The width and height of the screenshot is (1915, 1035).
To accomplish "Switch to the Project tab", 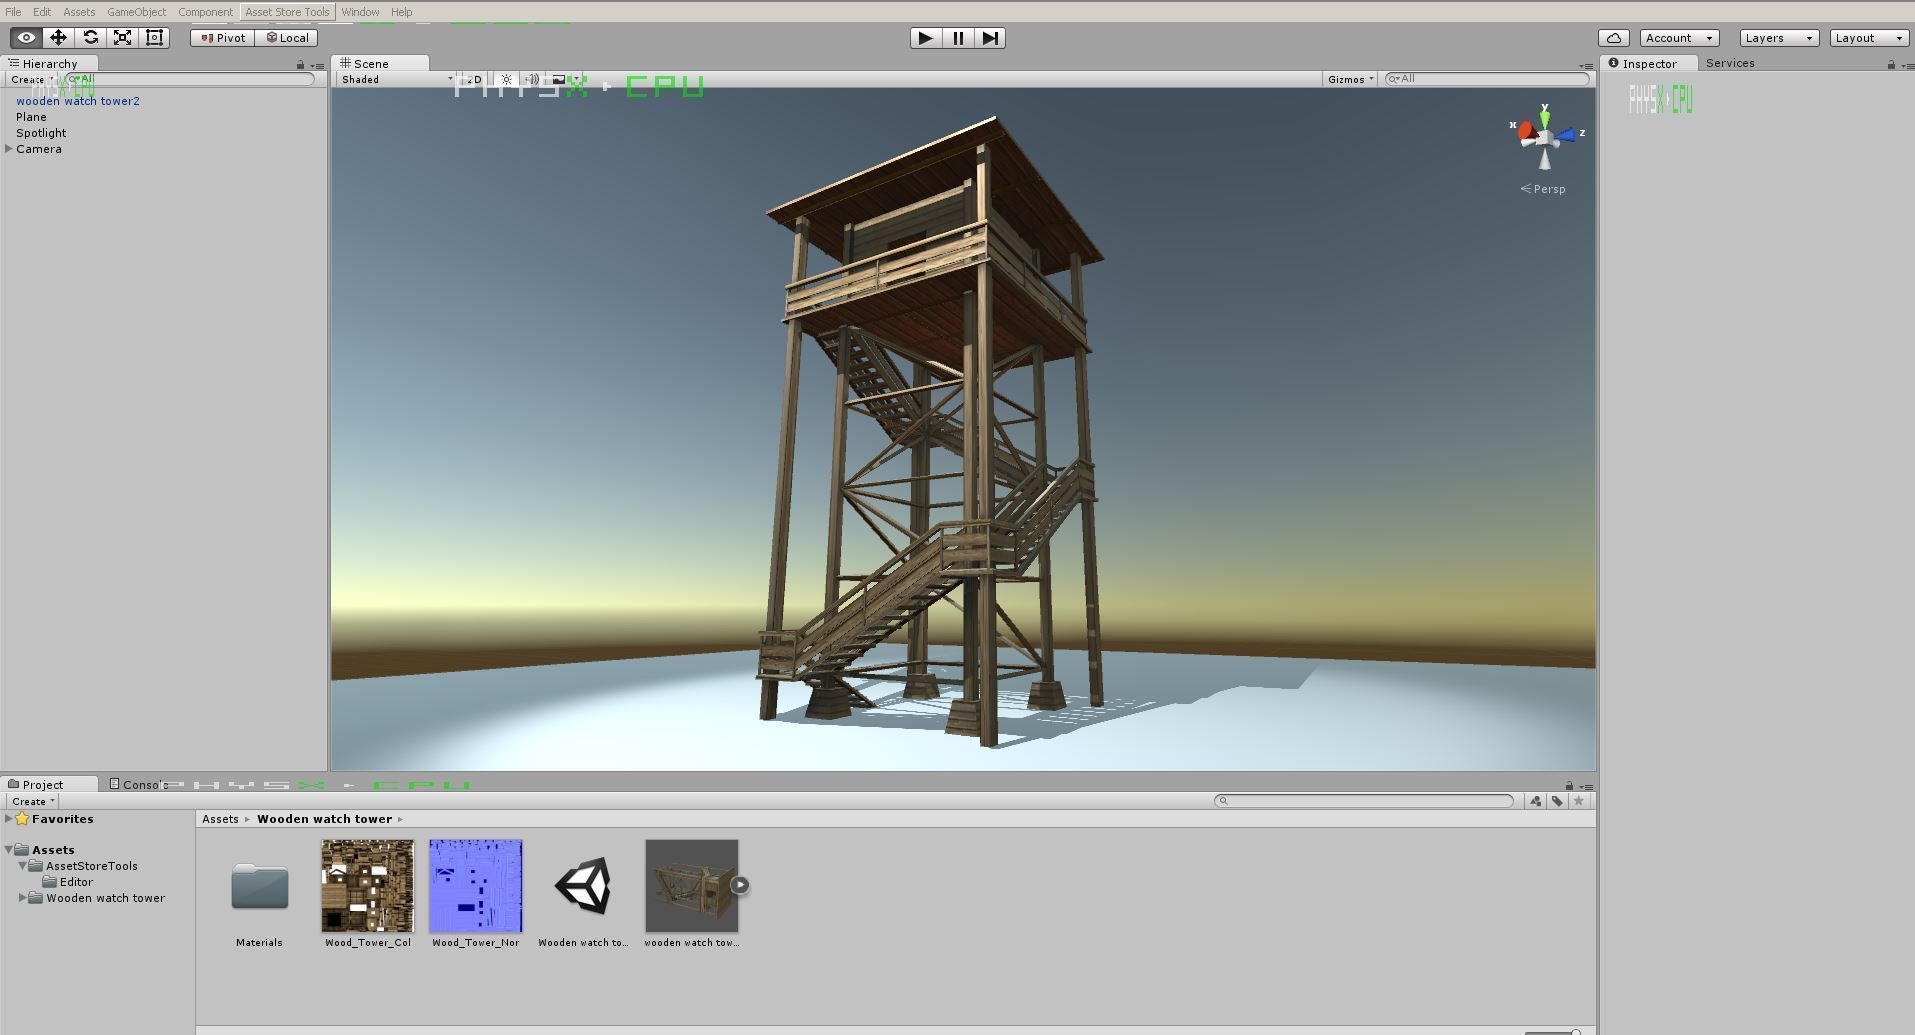I will click(x=50, y=785).
